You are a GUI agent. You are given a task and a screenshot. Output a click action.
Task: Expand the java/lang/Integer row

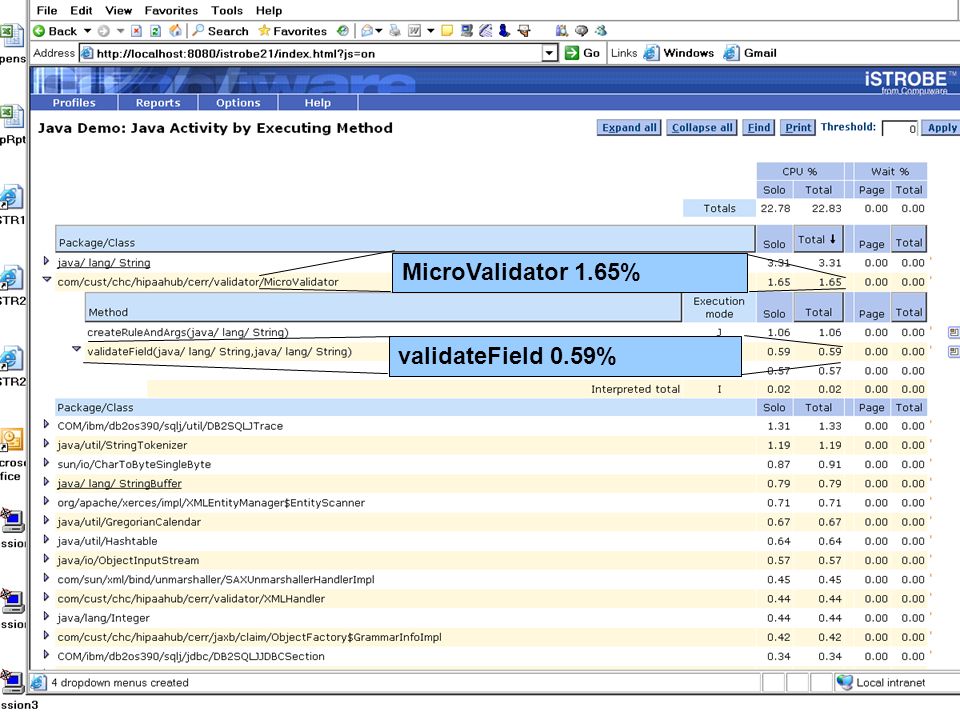coord(46,616)
